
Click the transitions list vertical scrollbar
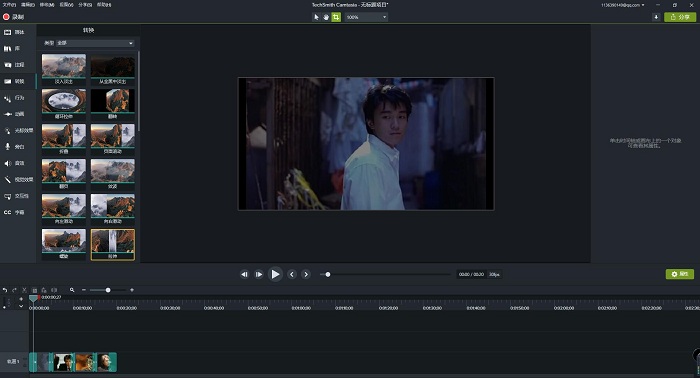click(x=138, y=91)
